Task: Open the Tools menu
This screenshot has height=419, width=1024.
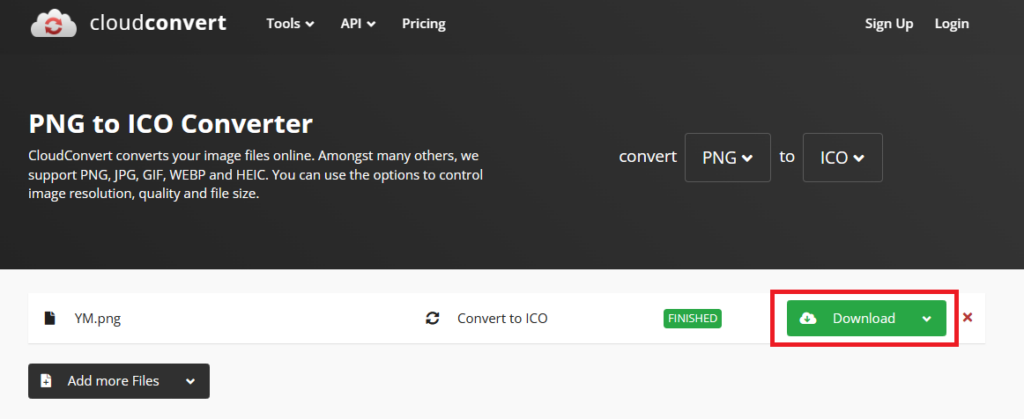Action: [290, 24]
